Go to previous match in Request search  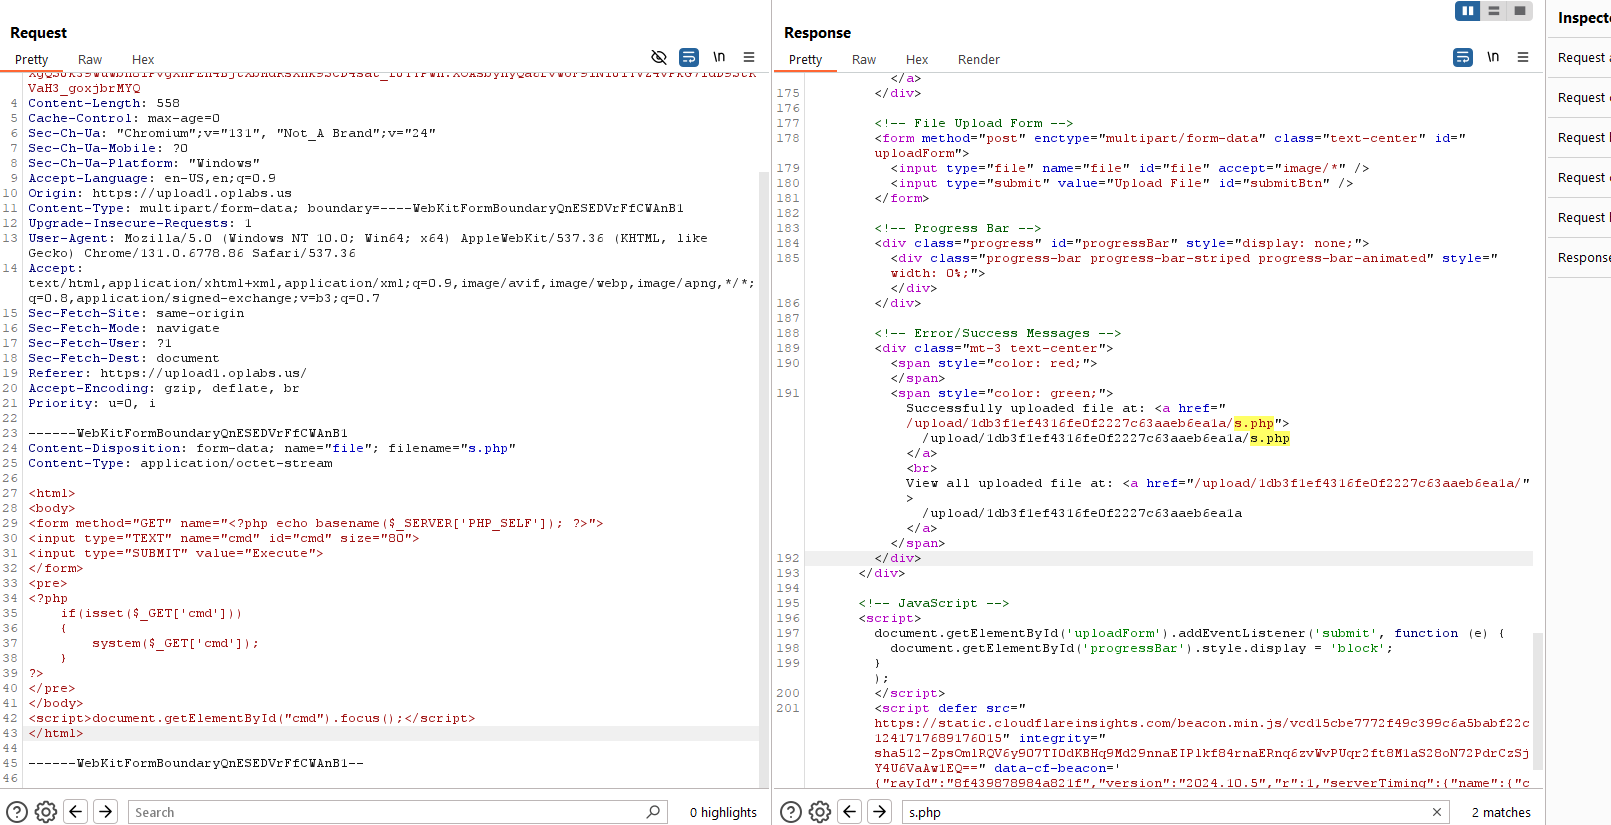click(76, 811)
